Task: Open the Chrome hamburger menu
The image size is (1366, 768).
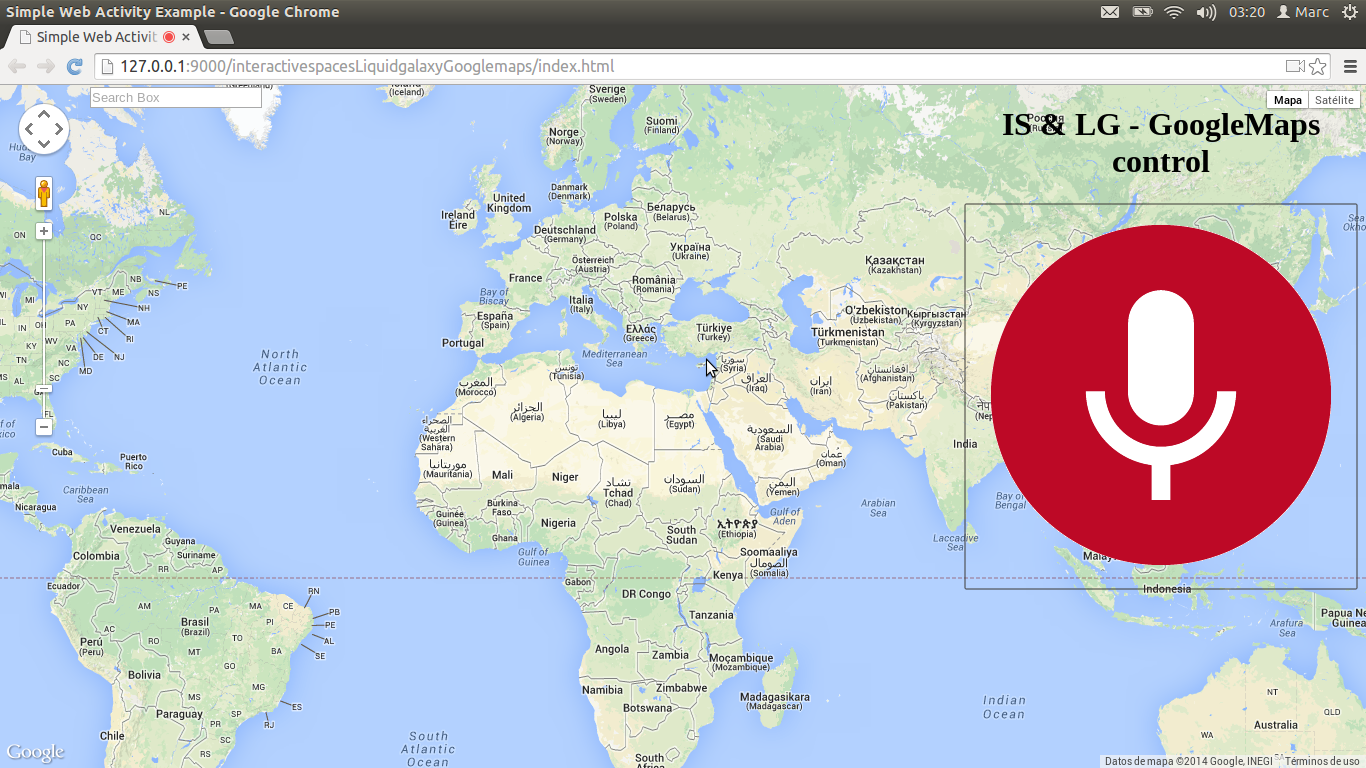Action: 1350,67
